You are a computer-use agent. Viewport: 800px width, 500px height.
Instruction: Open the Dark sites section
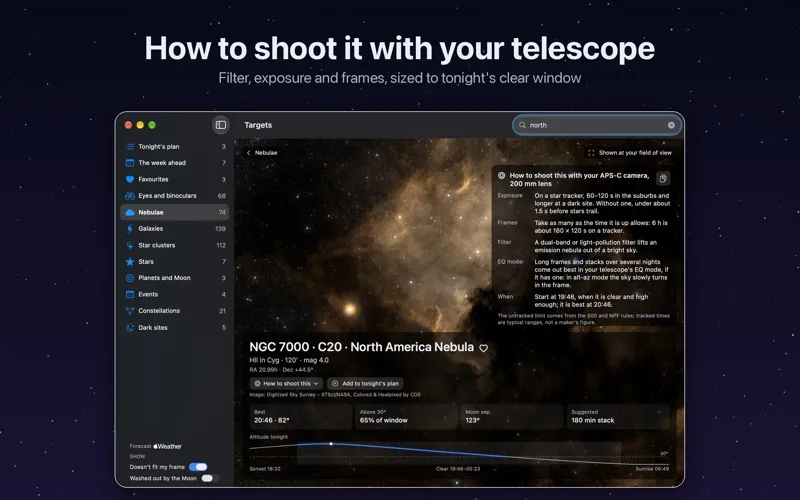pos(175,328)
